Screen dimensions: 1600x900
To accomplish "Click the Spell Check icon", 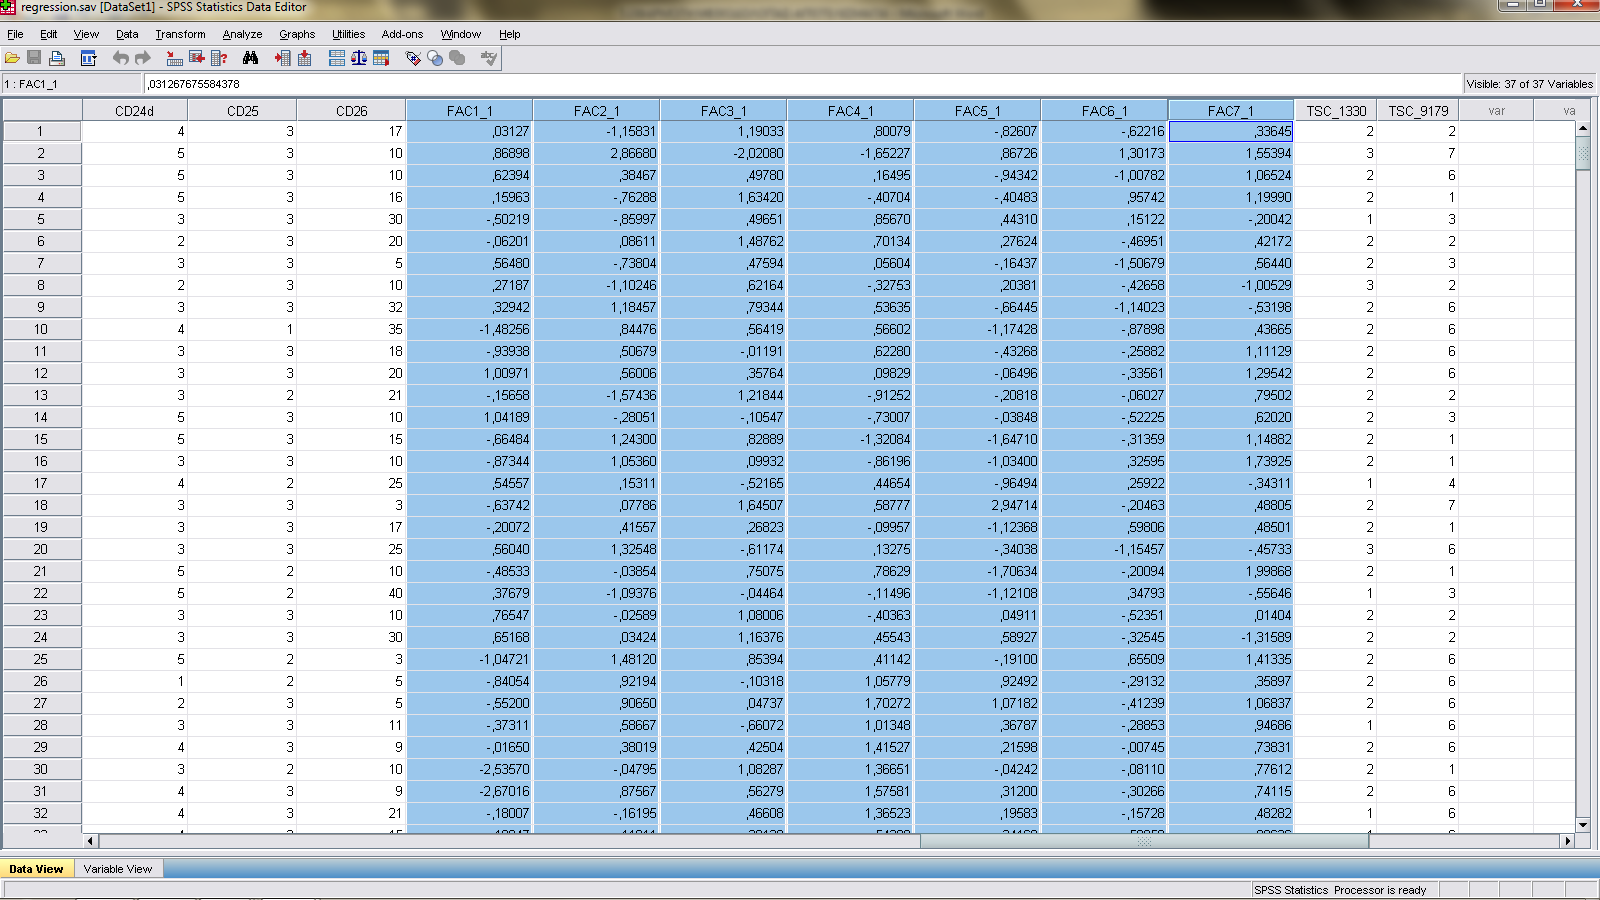I will [489, 58].
